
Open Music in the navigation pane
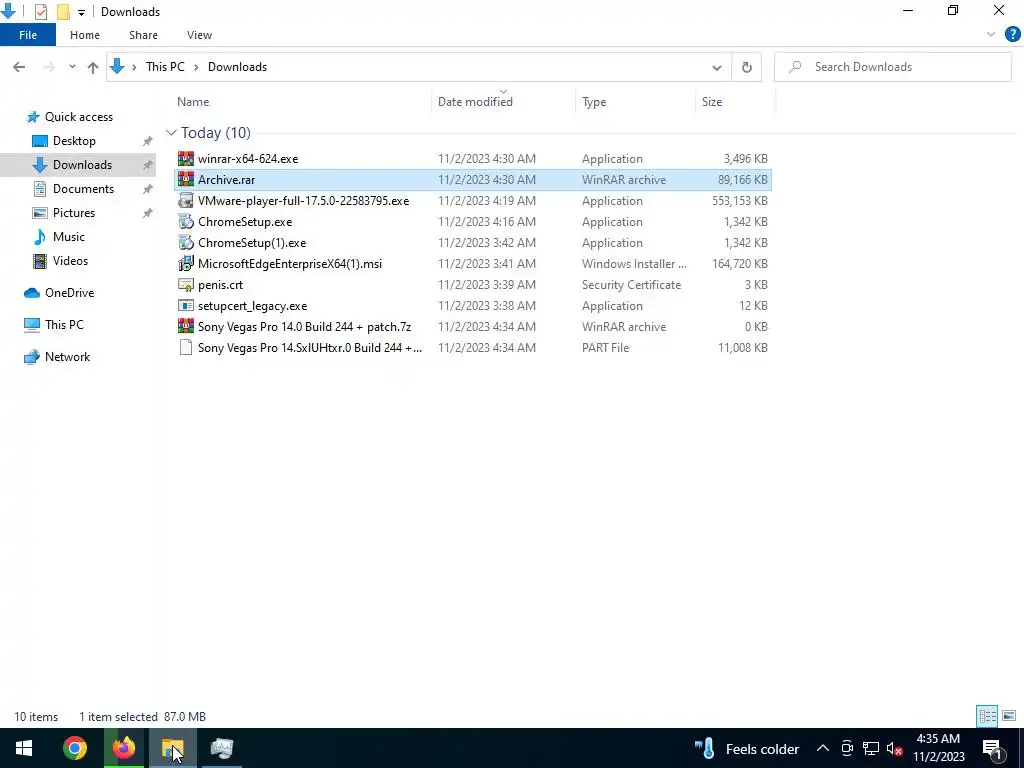point(69,237)
